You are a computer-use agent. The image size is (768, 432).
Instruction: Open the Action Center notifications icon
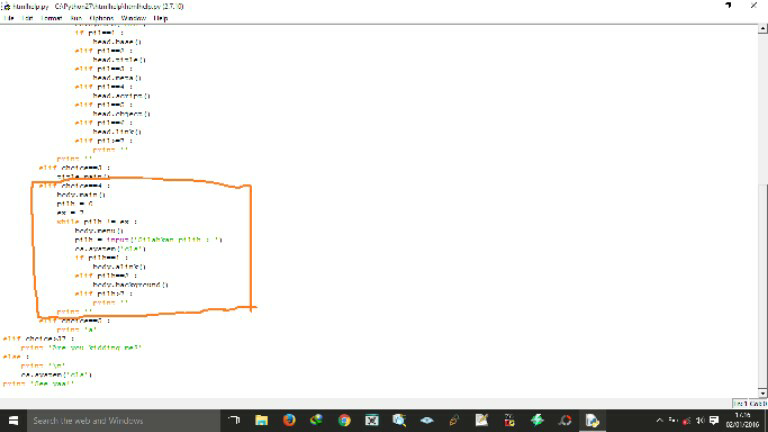pyautogui.click(x=714, y=420)
